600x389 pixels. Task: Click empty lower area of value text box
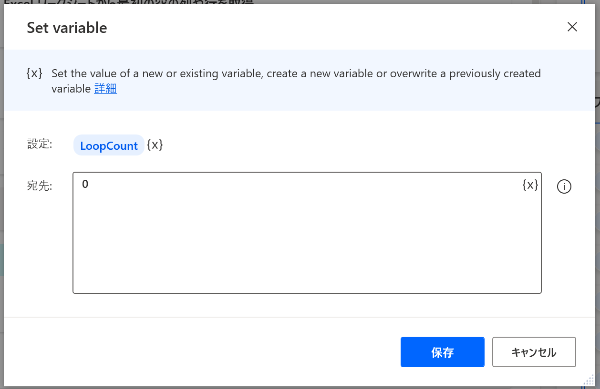click(307, 260)
